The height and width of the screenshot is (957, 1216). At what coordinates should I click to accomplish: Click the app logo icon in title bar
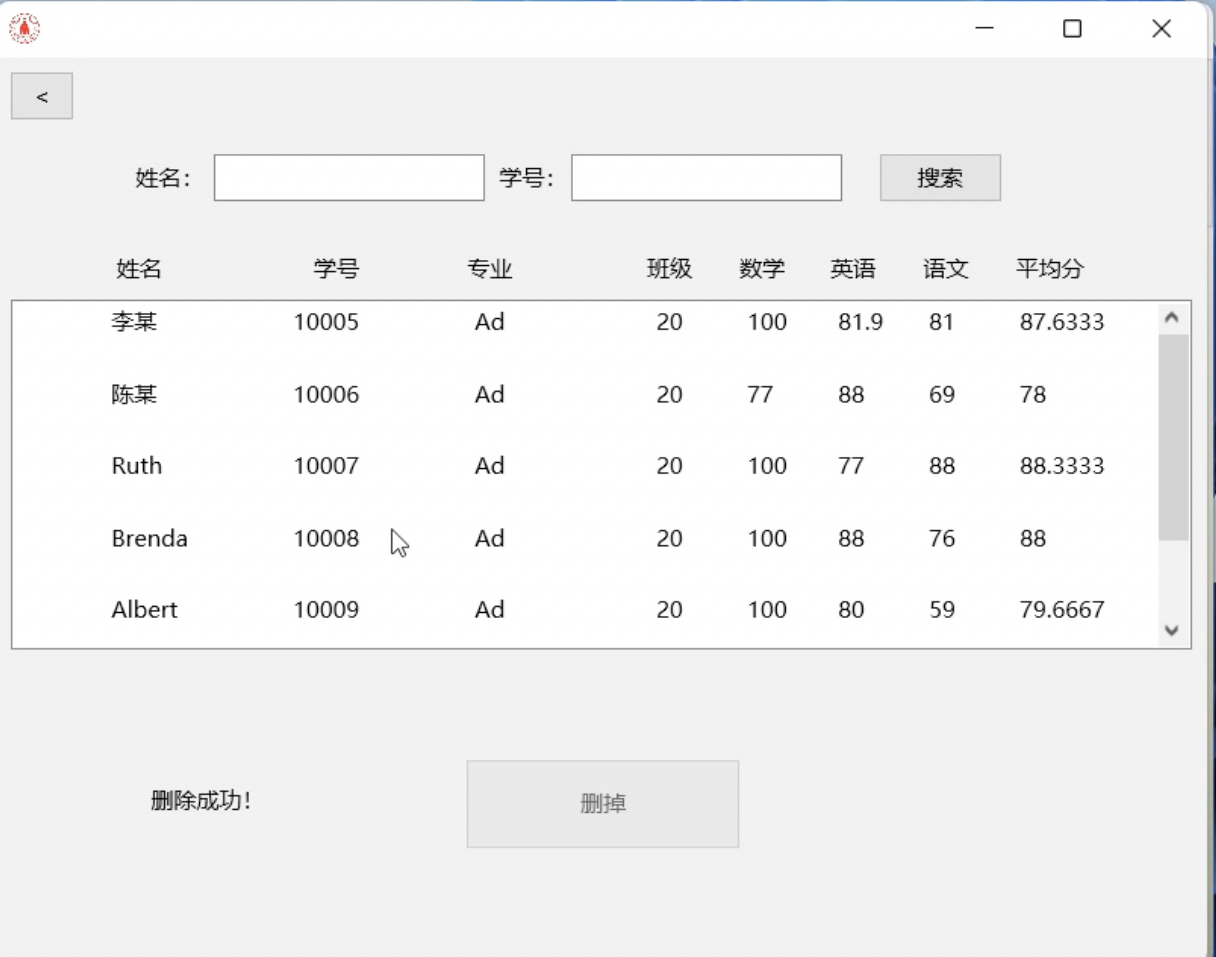point(24,29)
